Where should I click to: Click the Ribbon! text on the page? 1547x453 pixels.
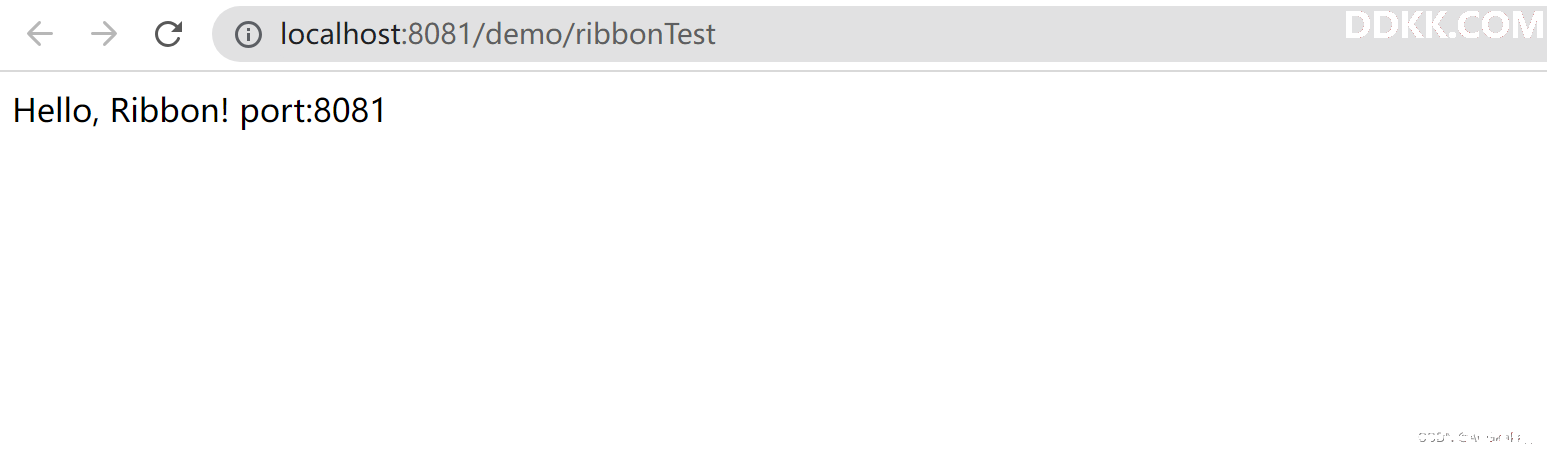(x=170, y=110)
